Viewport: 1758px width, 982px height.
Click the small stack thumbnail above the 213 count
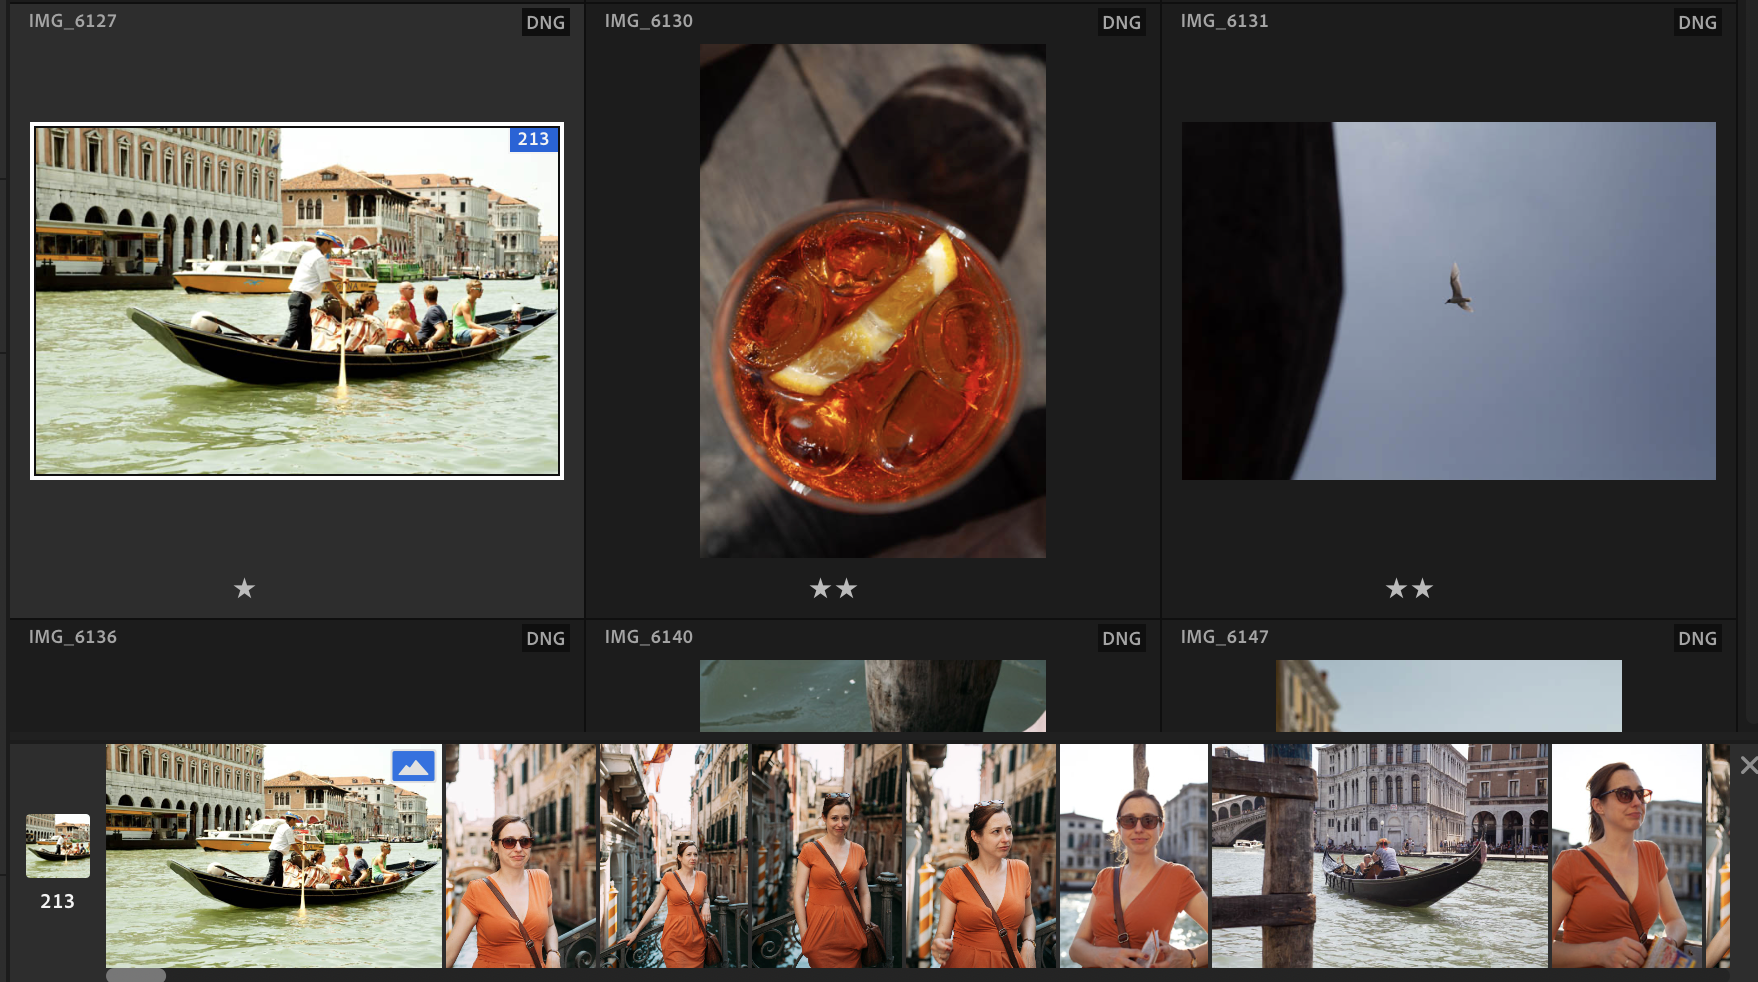(x=58, y=846)
